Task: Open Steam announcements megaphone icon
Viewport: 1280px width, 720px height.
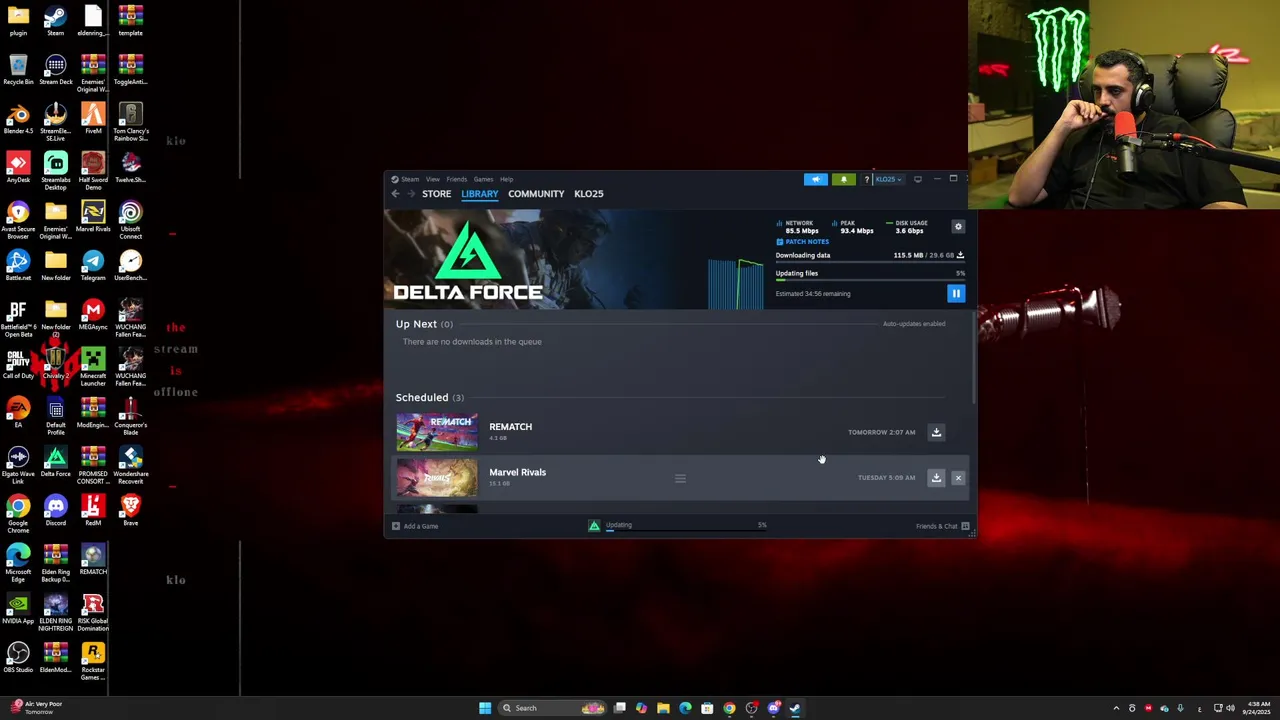Action: click(816, 179)
